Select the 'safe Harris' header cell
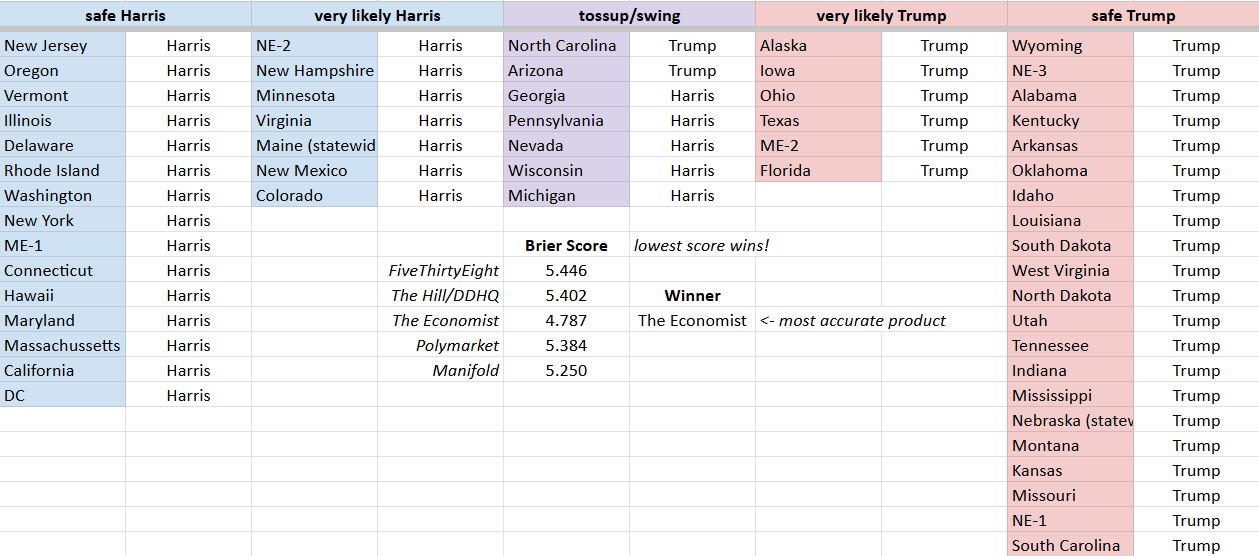Viewport: 1259px width, 556px height. click(125, 15)
